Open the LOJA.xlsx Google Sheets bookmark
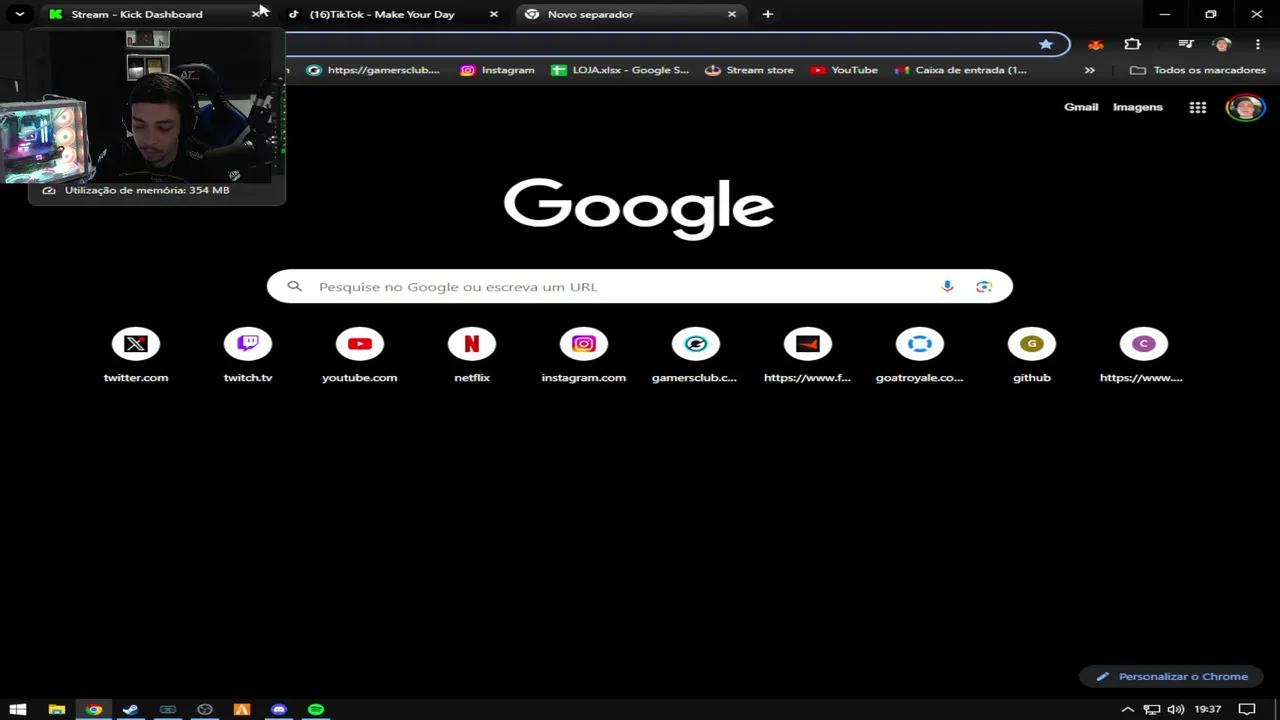 pyautogui.click(x=620, y=70)
